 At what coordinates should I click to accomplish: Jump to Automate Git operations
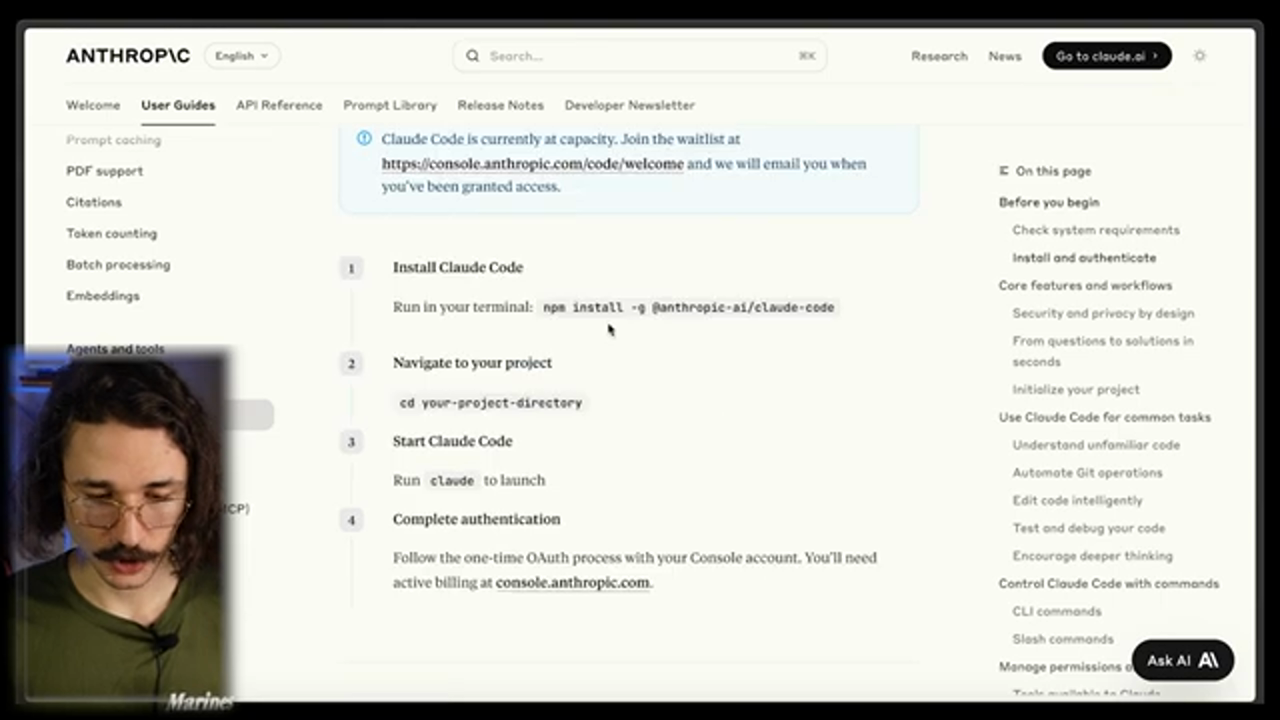[x=1087, y=472]
